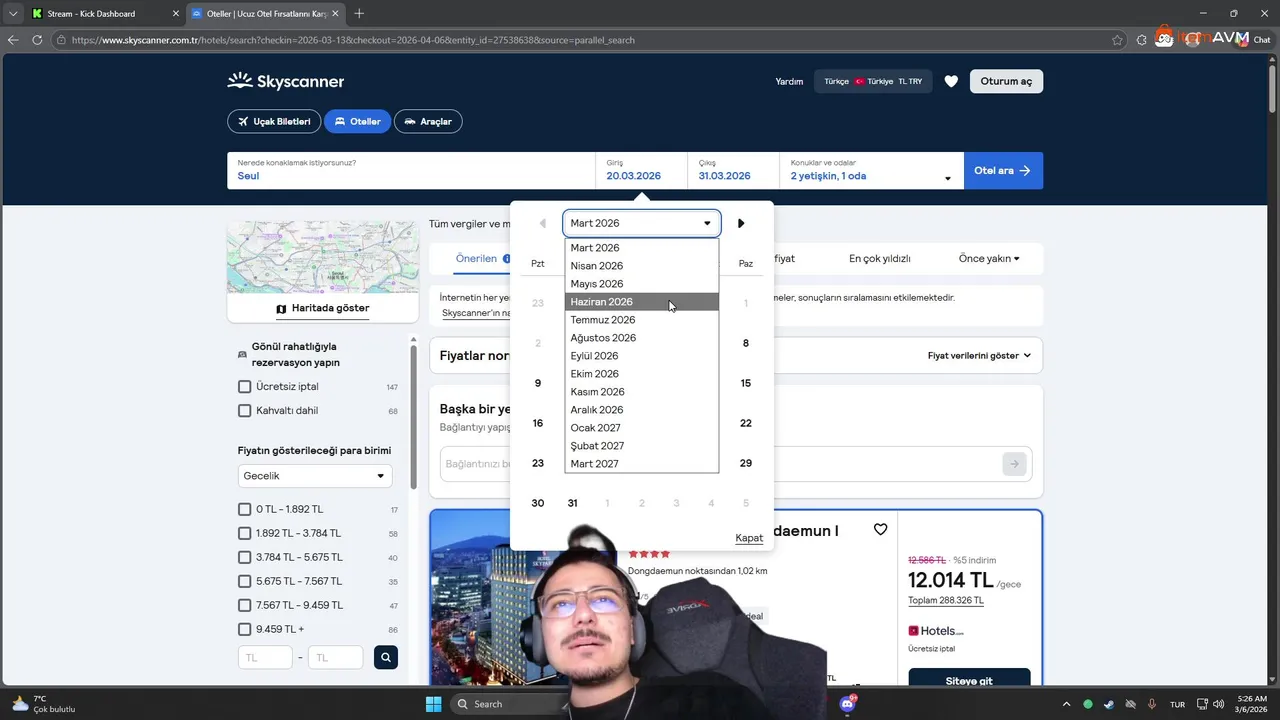Select day 31 in calendar

click(572, 503)
